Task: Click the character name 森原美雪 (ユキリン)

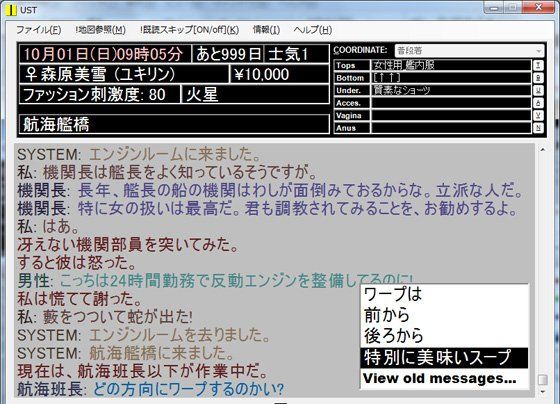Action: pyautogui.click(x=124, y=74)
